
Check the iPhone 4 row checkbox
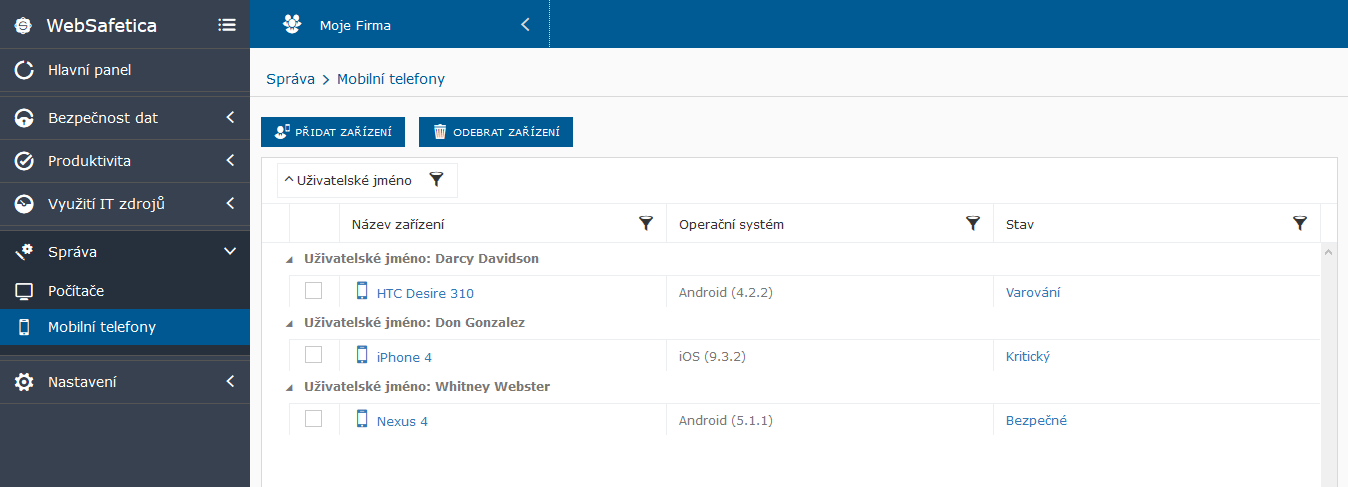pyautogui.click(x=314, y=355)
